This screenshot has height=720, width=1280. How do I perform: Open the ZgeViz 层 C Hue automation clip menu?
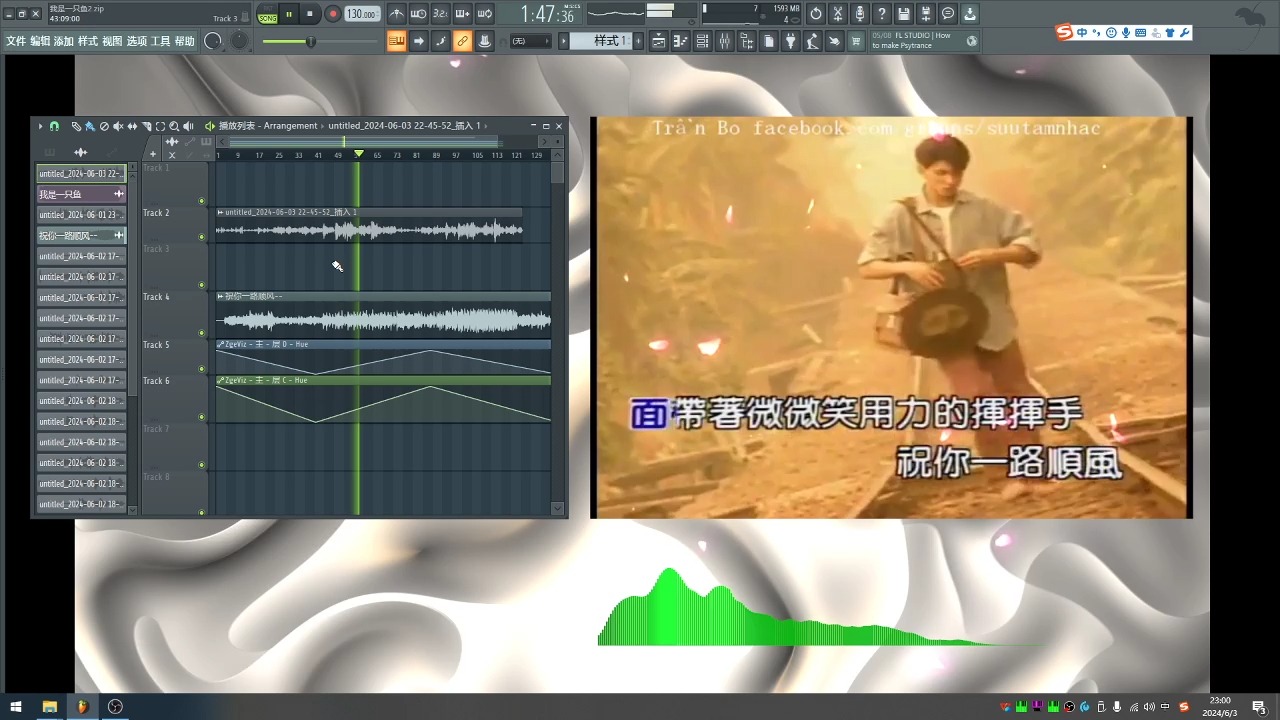pos(221,380)
